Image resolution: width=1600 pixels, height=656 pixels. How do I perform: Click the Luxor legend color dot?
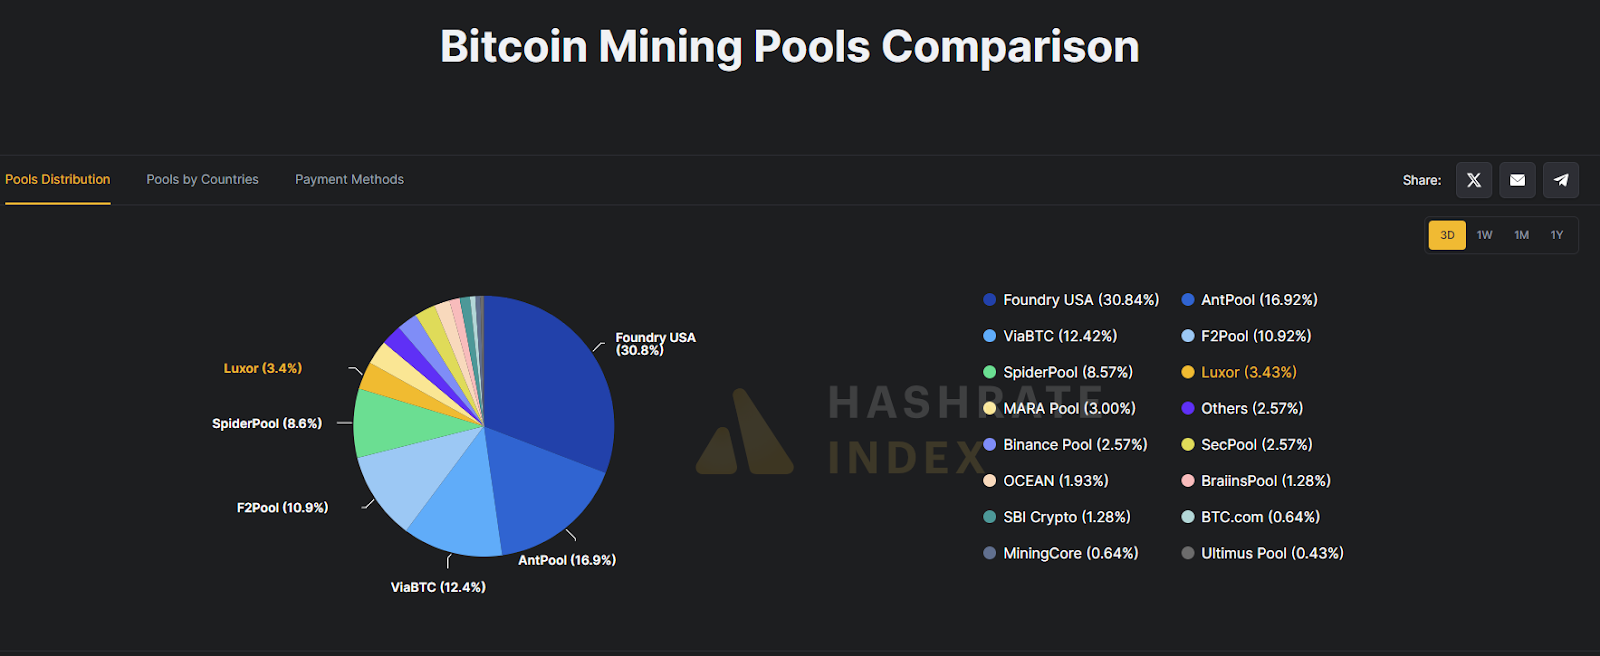(x=1188, y=372)
